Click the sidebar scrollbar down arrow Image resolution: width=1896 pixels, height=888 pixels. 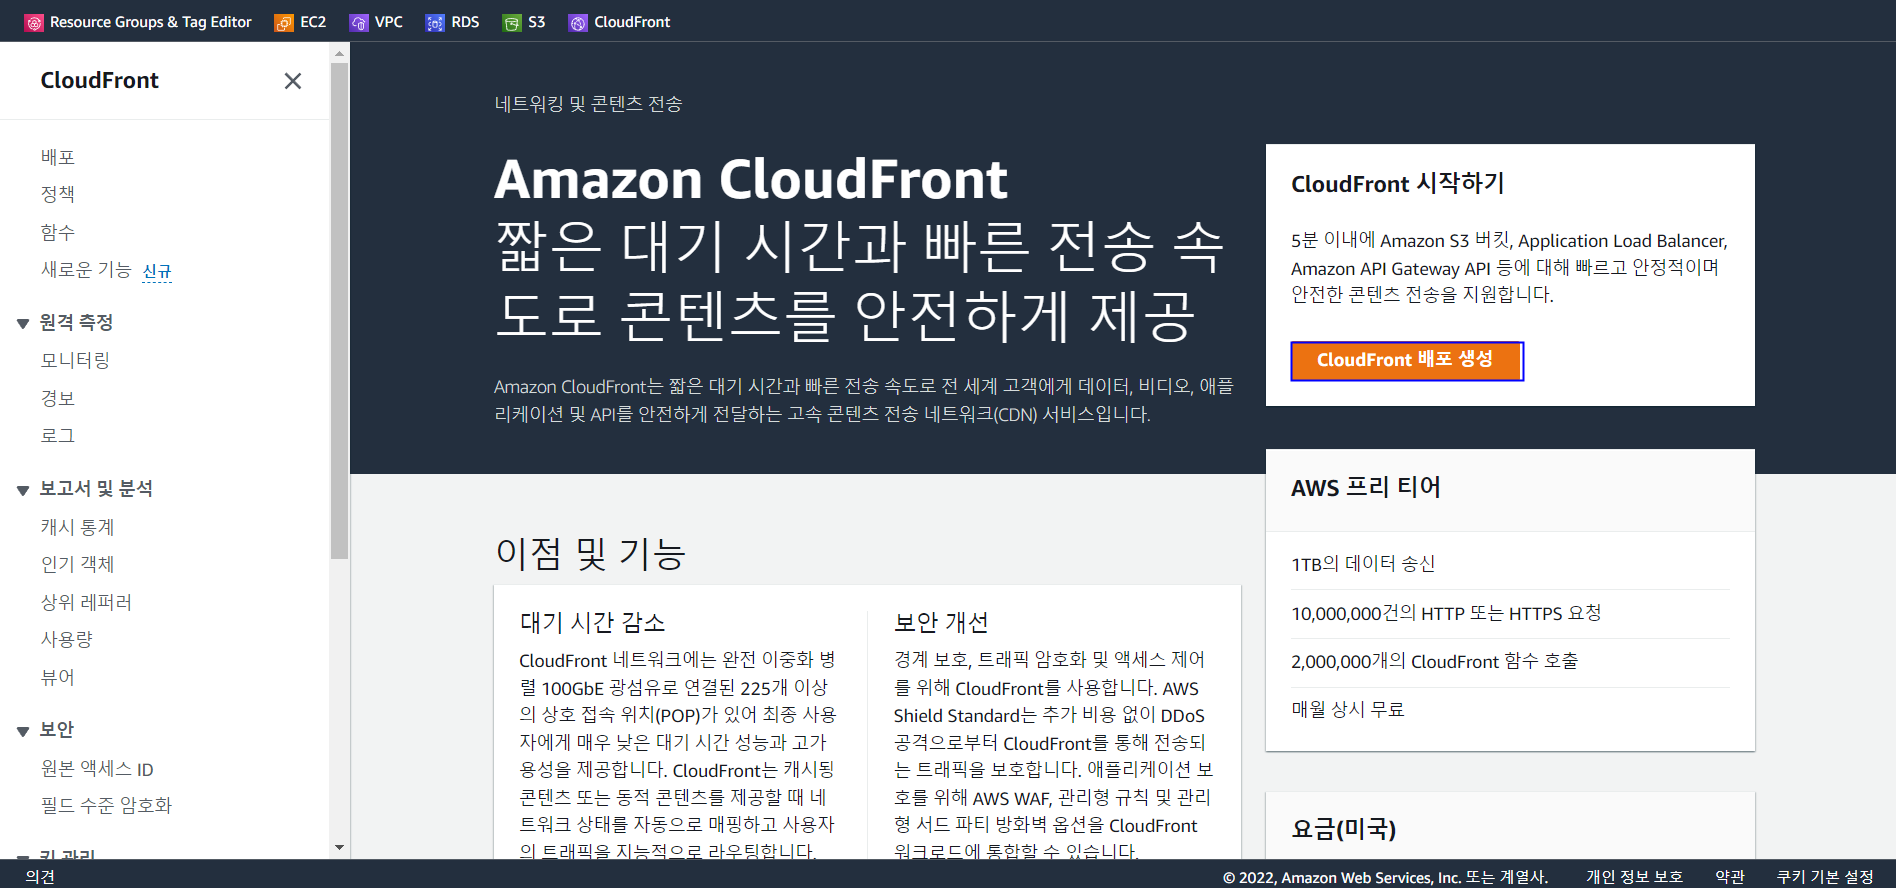pyautogui.click(x=339, y=848)
